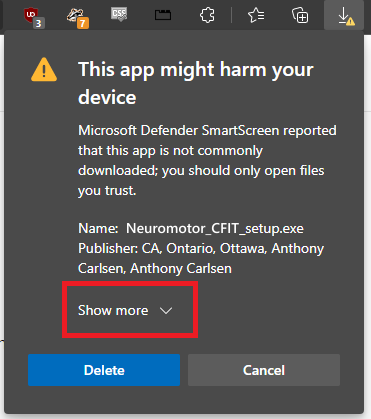Viewport: 371px width, 419px height.
Task: Click the 'Publisher:' label in the dialog
Action: [x=108, y=249]
